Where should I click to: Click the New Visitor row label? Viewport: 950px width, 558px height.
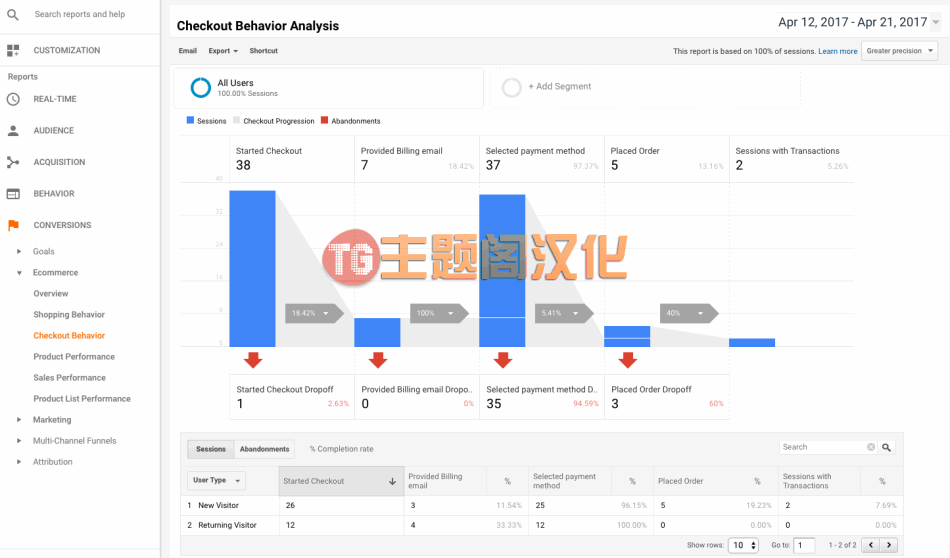[218, 505]
